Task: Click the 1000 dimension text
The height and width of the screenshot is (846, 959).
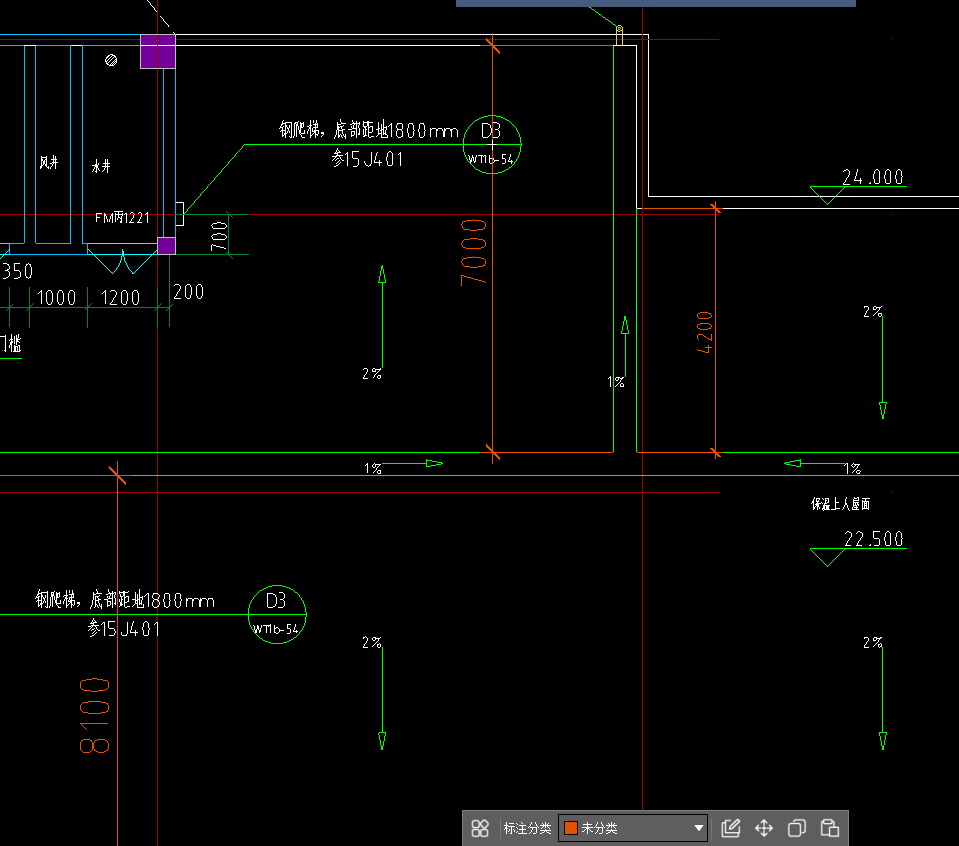Action: tap(56, 298)
